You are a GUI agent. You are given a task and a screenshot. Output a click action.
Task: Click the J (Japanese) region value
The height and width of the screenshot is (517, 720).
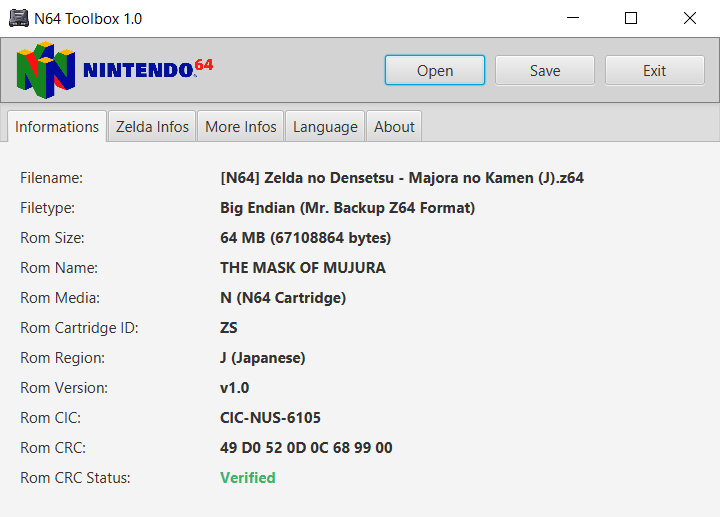point(263,358)
